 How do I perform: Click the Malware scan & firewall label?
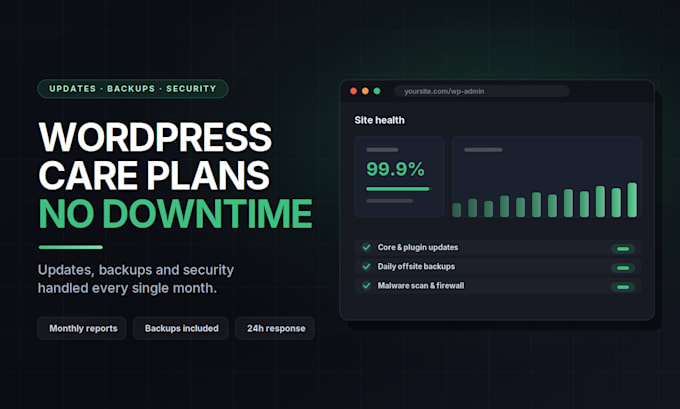[421, 285]
